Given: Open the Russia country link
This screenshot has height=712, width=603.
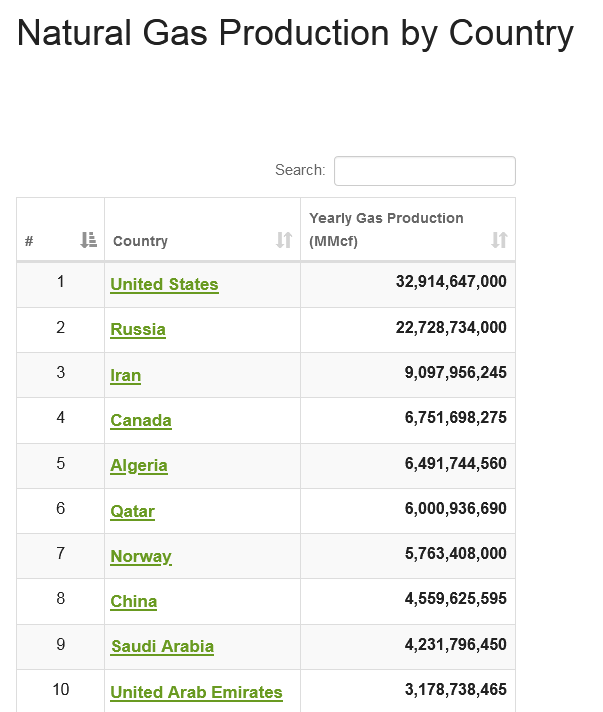Looking at the screenshot, I should coord(138,329).
